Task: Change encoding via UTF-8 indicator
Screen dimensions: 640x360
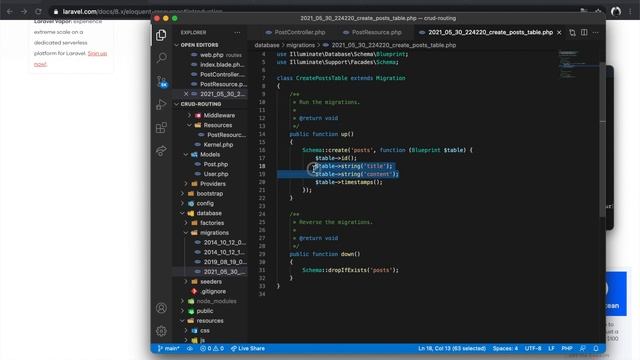Action: coord(533,349)
